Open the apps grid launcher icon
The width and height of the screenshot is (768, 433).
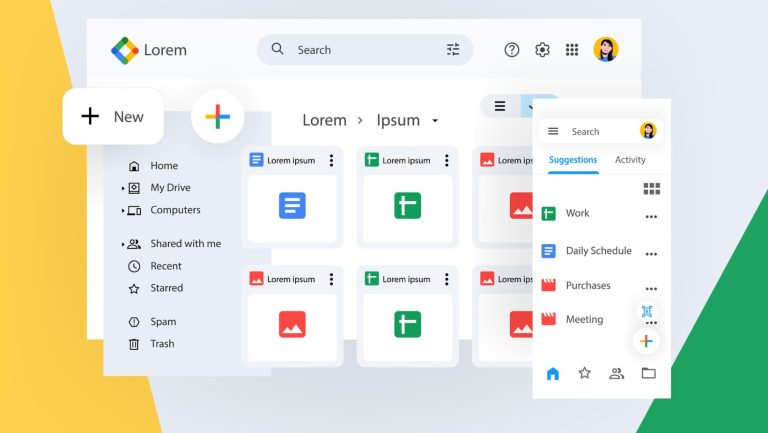pyautogui.click(x=572, y=49)
